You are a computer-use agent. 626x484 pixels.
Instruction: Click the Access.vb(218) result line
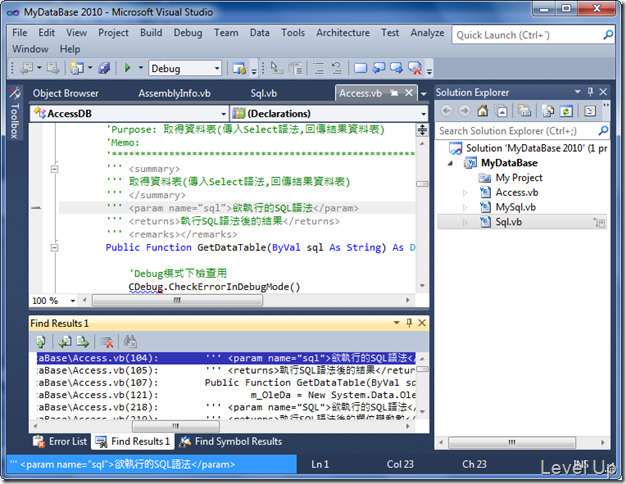point(226,407)
